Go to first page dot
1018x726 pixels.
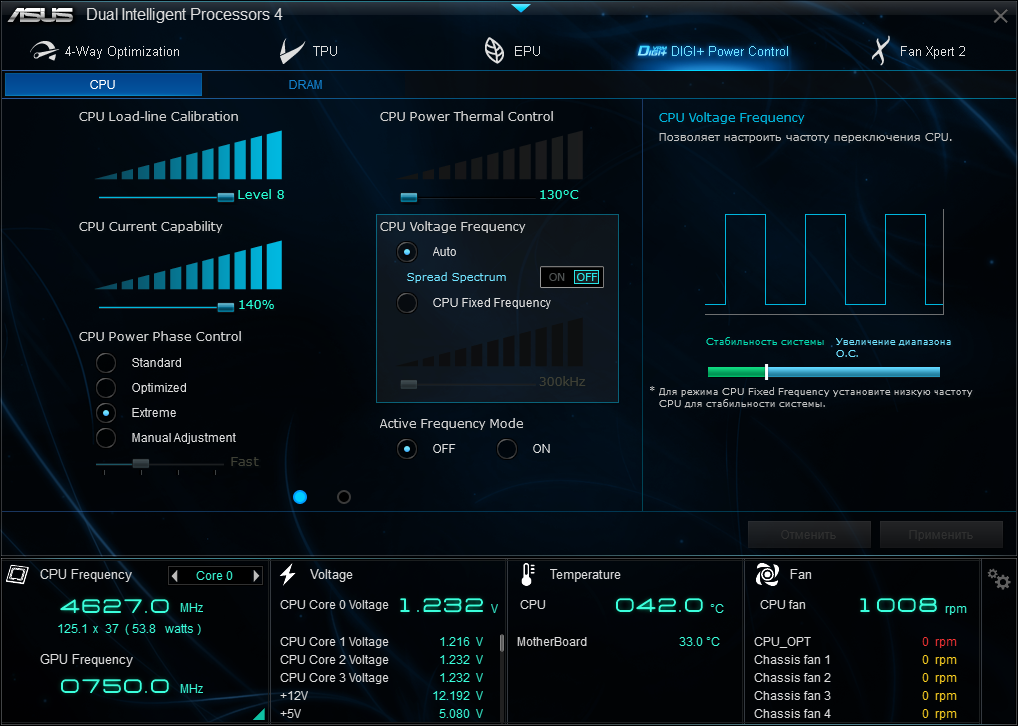300,497
